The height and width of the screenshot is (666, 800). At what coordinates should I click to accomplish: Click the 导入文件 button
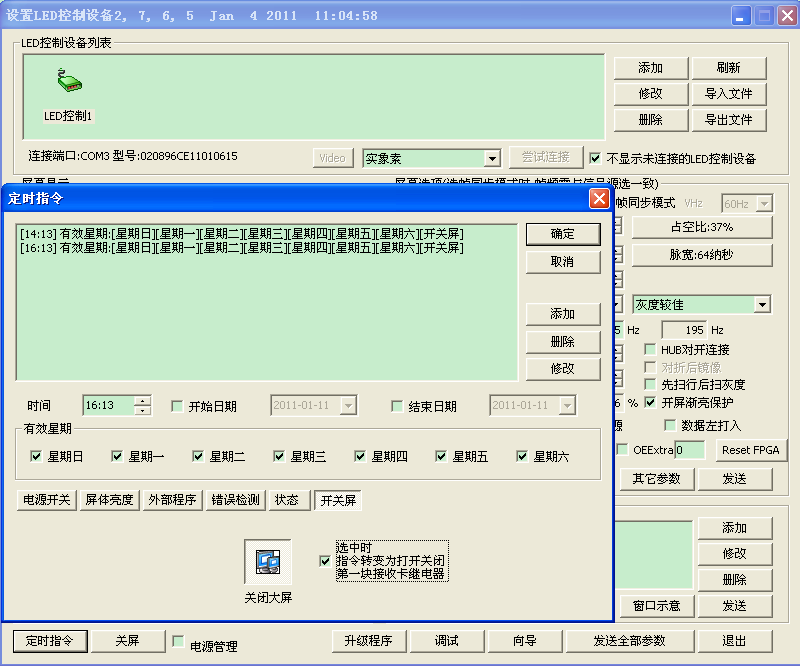729,94
